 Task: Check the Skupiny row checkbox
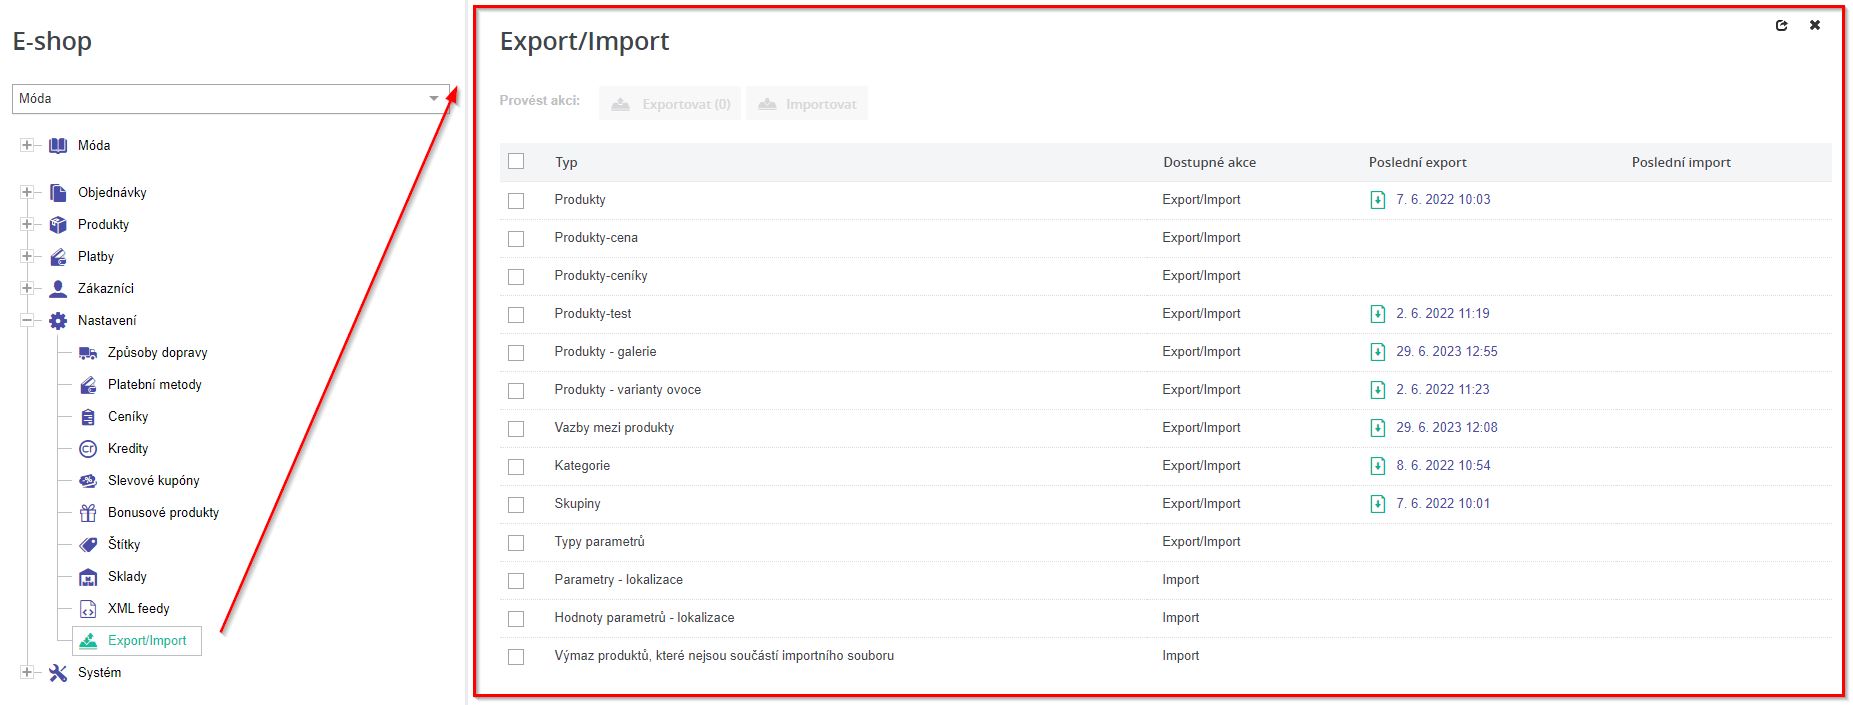[x=516, y=505]
